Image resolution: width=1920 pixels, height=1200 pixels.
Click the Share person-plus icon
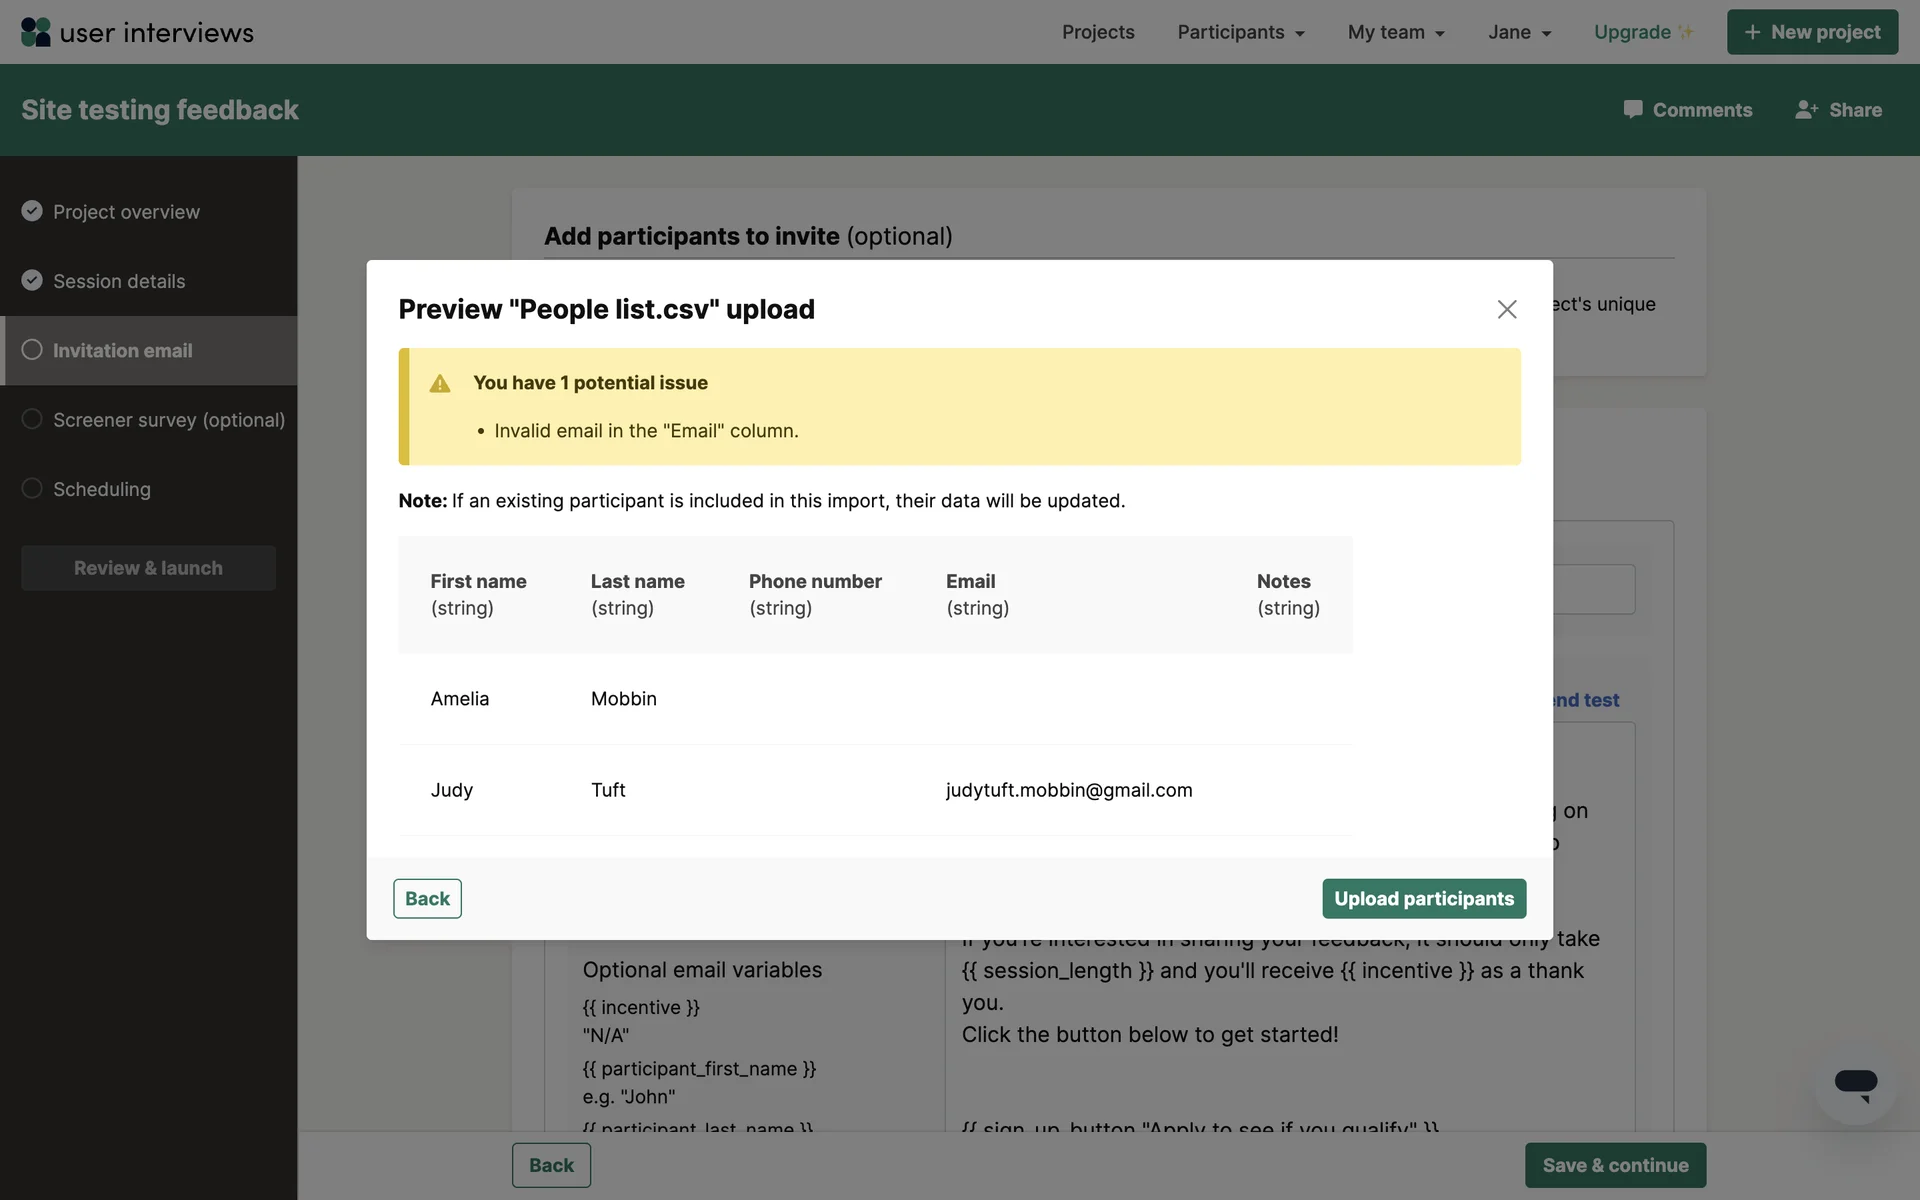(1806, 110)
